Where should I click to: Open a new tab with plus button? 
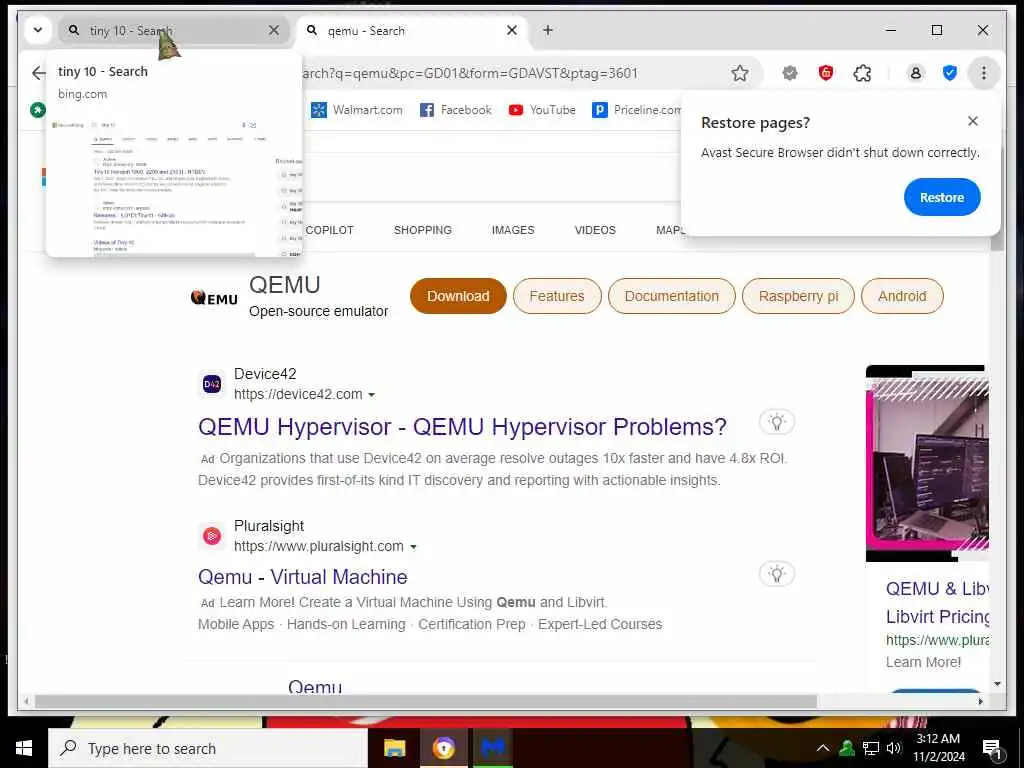coord(548,30)
